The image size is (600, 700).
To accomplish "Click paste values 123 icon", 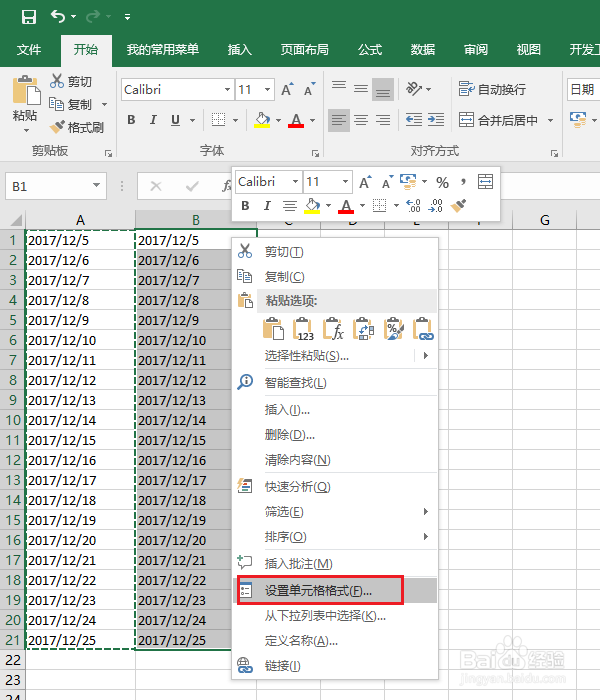I will [303, 329].
